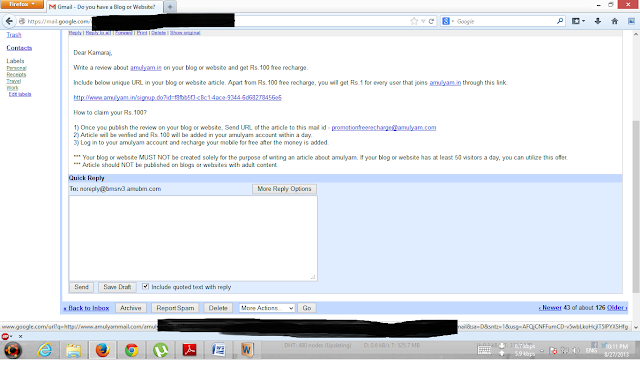Click the volume speaker tray icon
This screenshot has height=365, width=640.
(x=576, y=350)
